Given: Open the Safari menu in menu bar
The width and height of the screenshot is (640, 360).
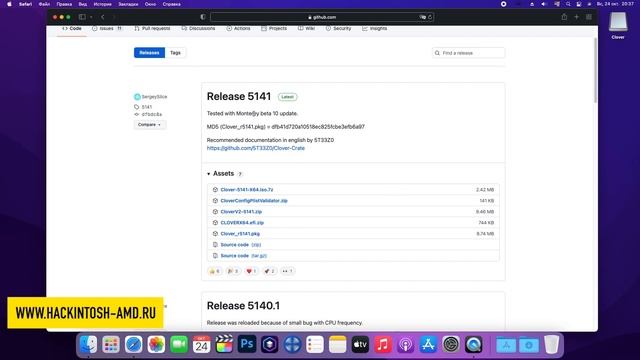Looking at the screenshot, I should [x=25, y=4].
